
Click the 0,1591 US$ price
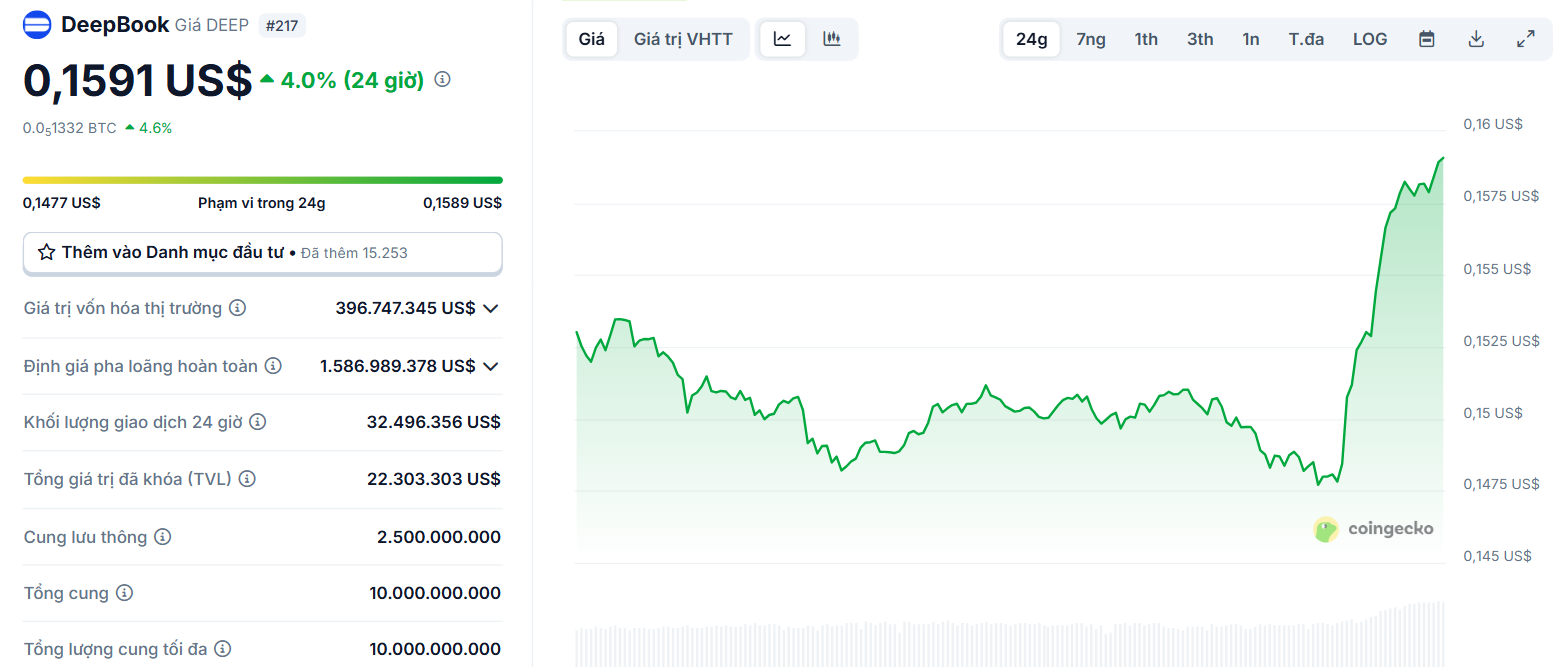pyautogui.click(x=138, y=80)
